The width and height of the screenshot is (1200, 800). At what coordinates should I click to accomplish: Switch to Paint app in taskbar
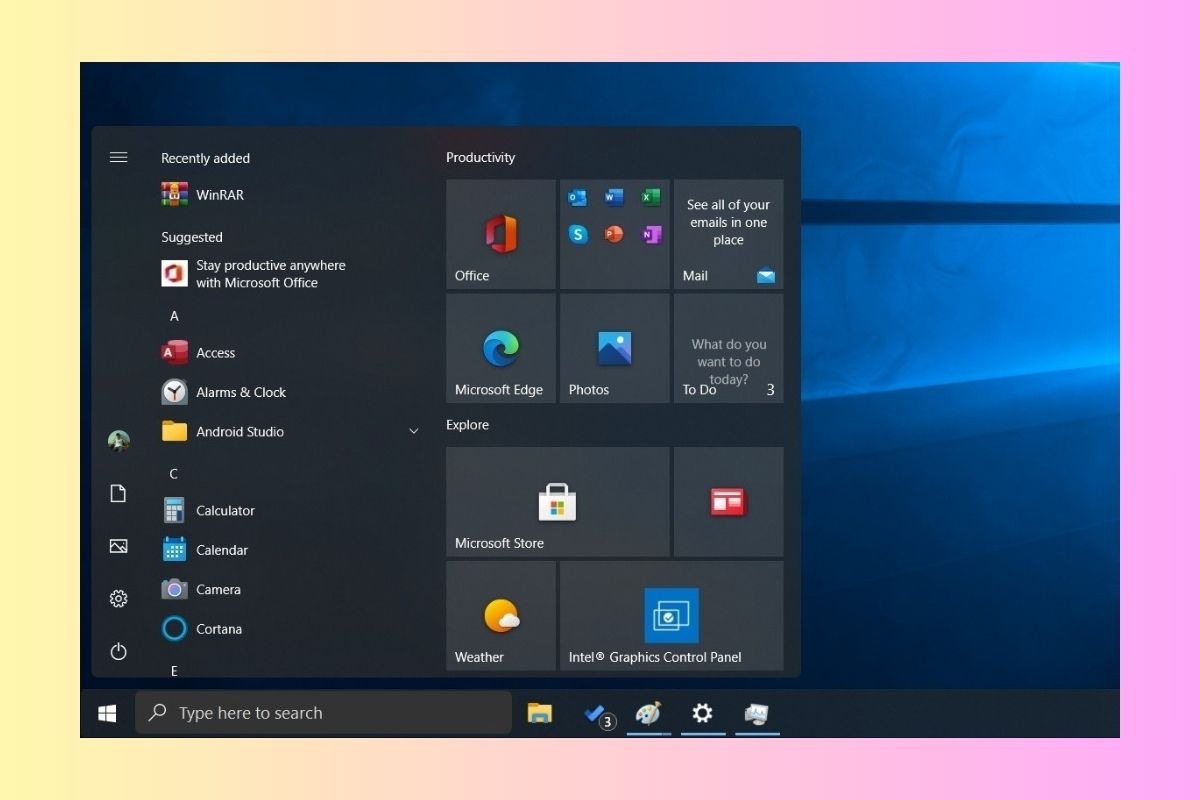click(x=649, y=713)
